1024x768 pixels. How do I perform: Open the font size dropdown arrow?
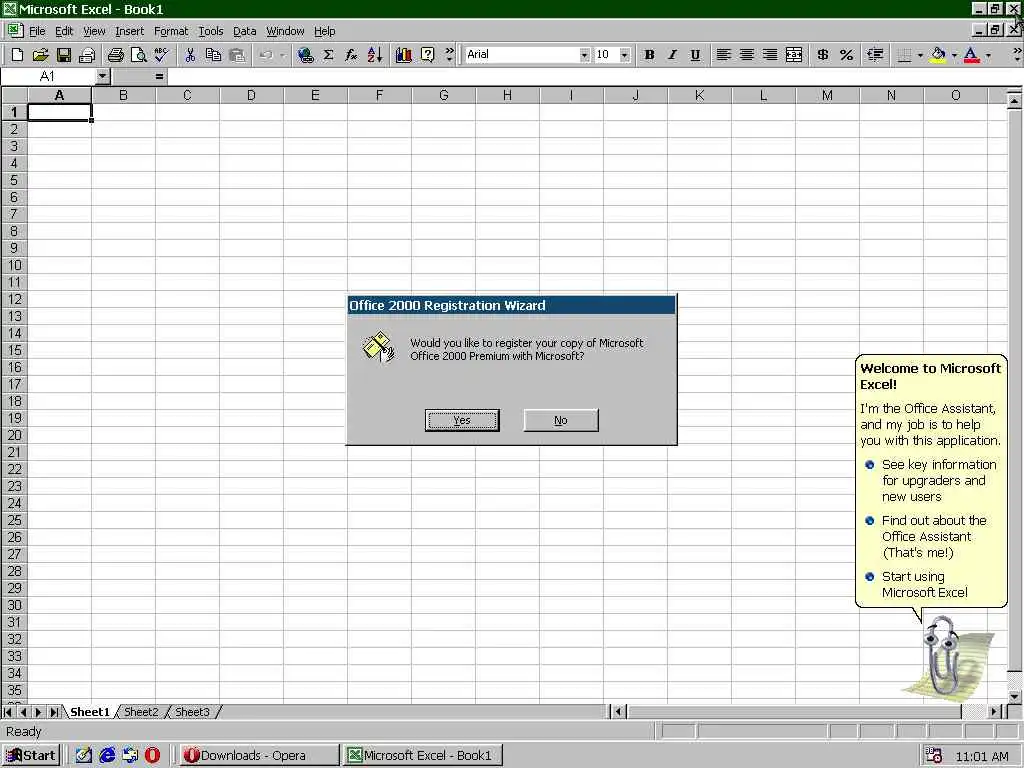point(625,55)
